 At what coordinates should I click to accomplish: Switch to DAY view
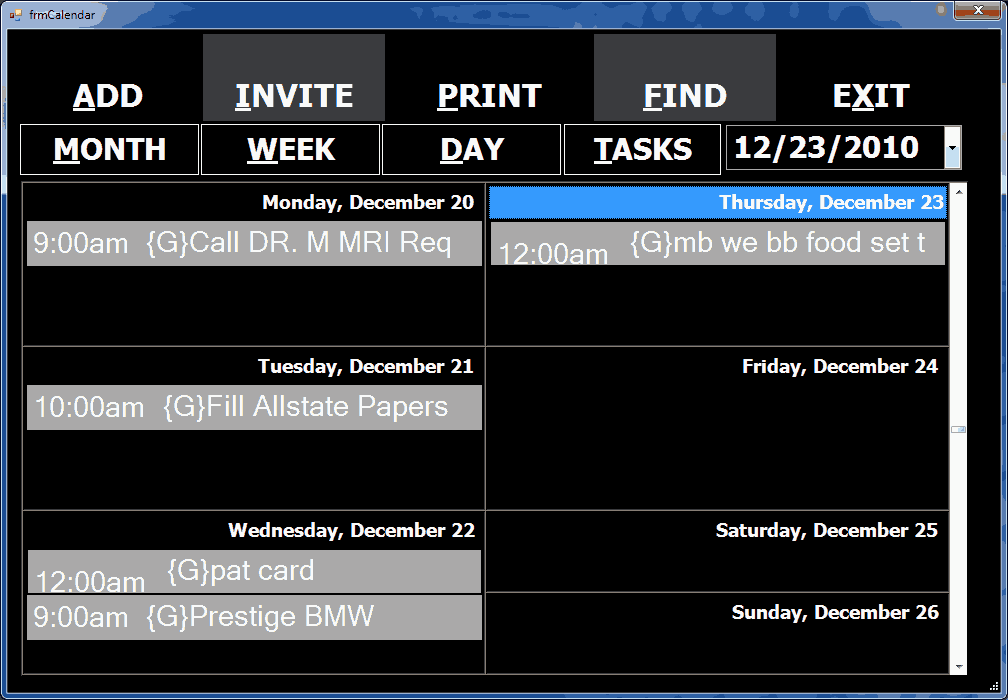pos(472,150)
